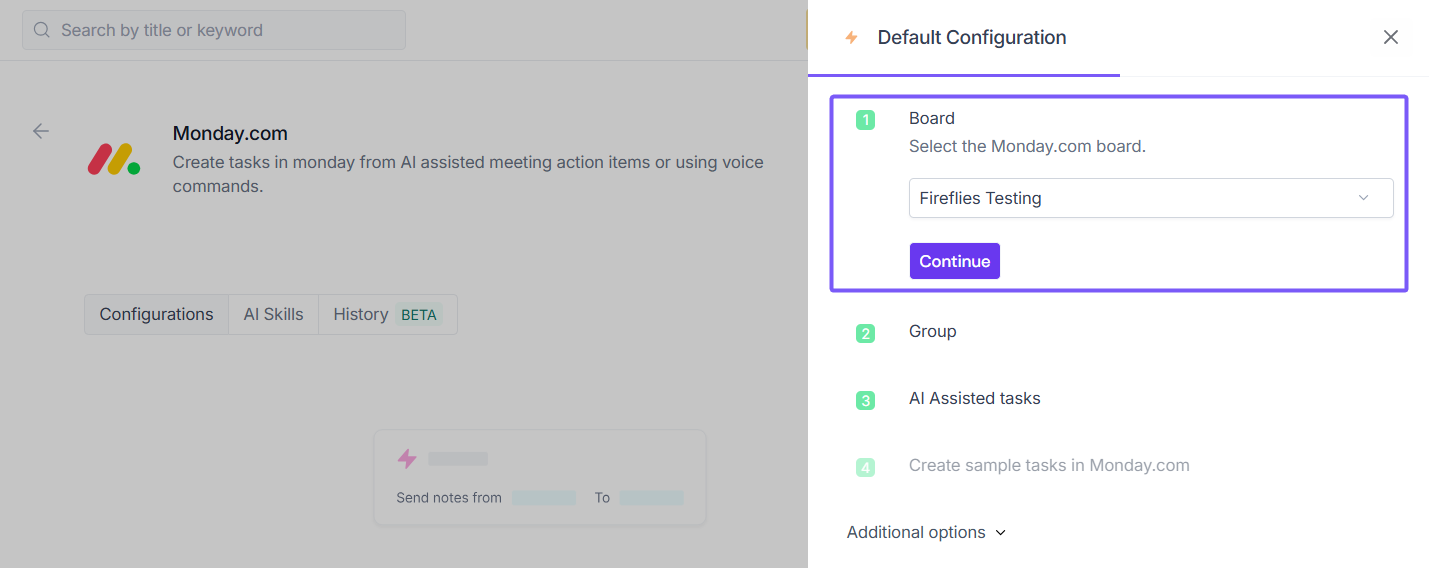
Task: Expand the AI Assisted tasks step
Action: point(974,398)
